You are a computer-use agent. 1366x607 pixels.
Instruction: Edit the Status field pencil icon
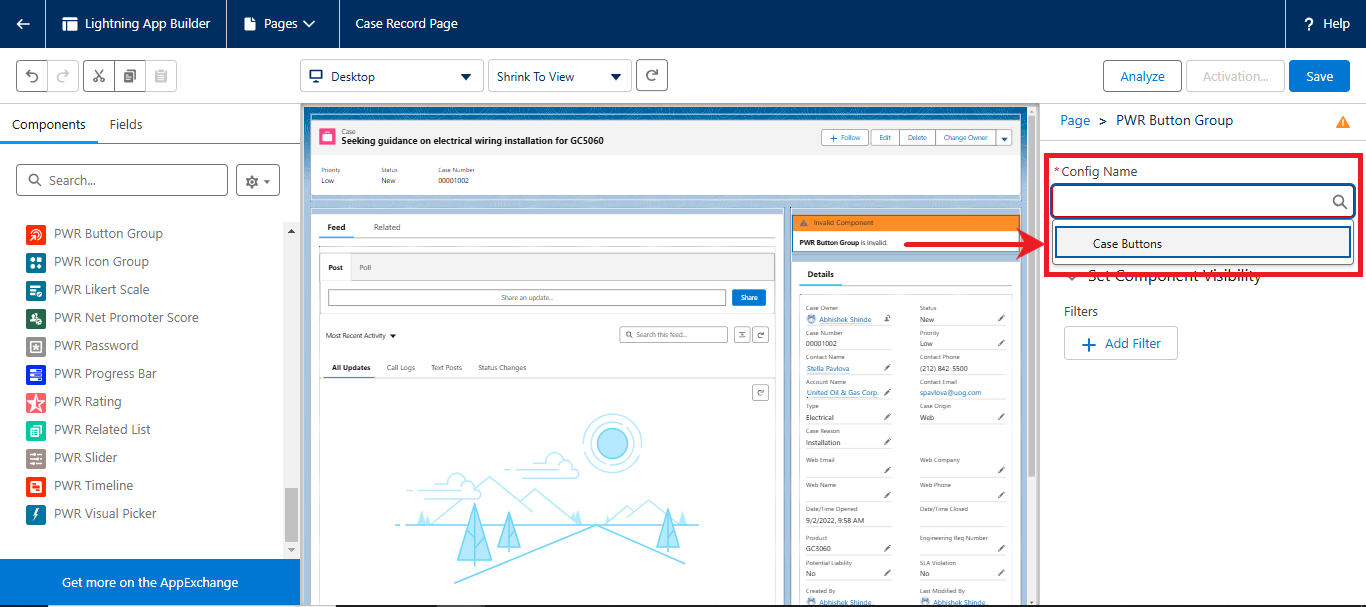1001,318
